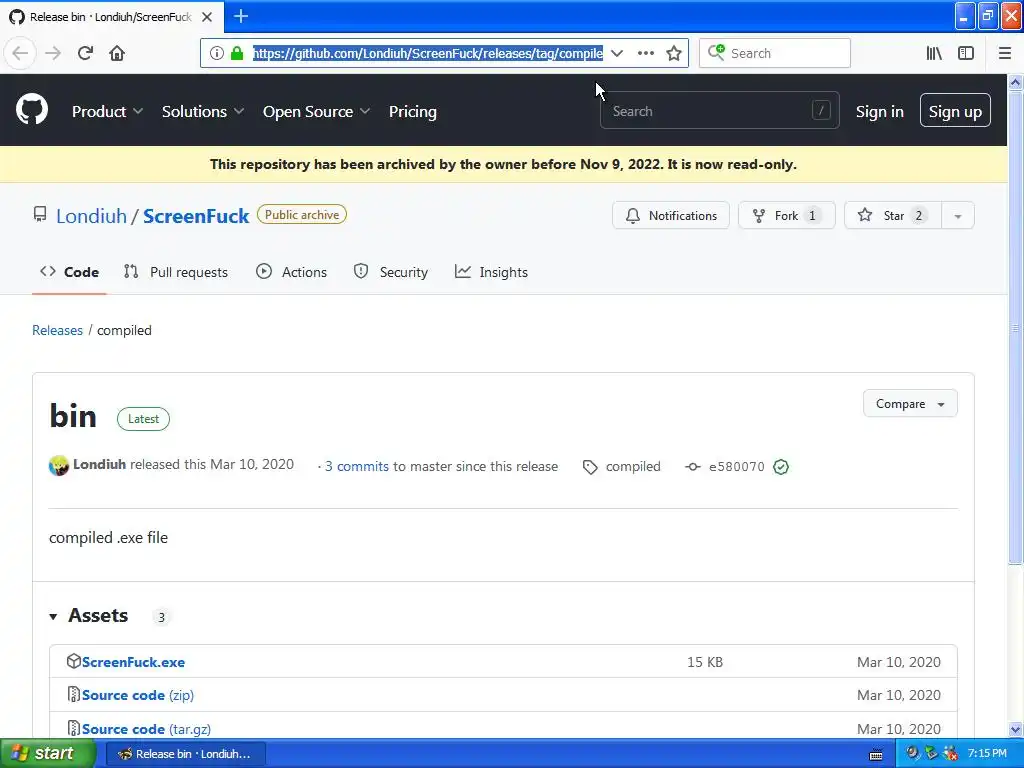
Task: Open the browser home icon
Action: 117,53
